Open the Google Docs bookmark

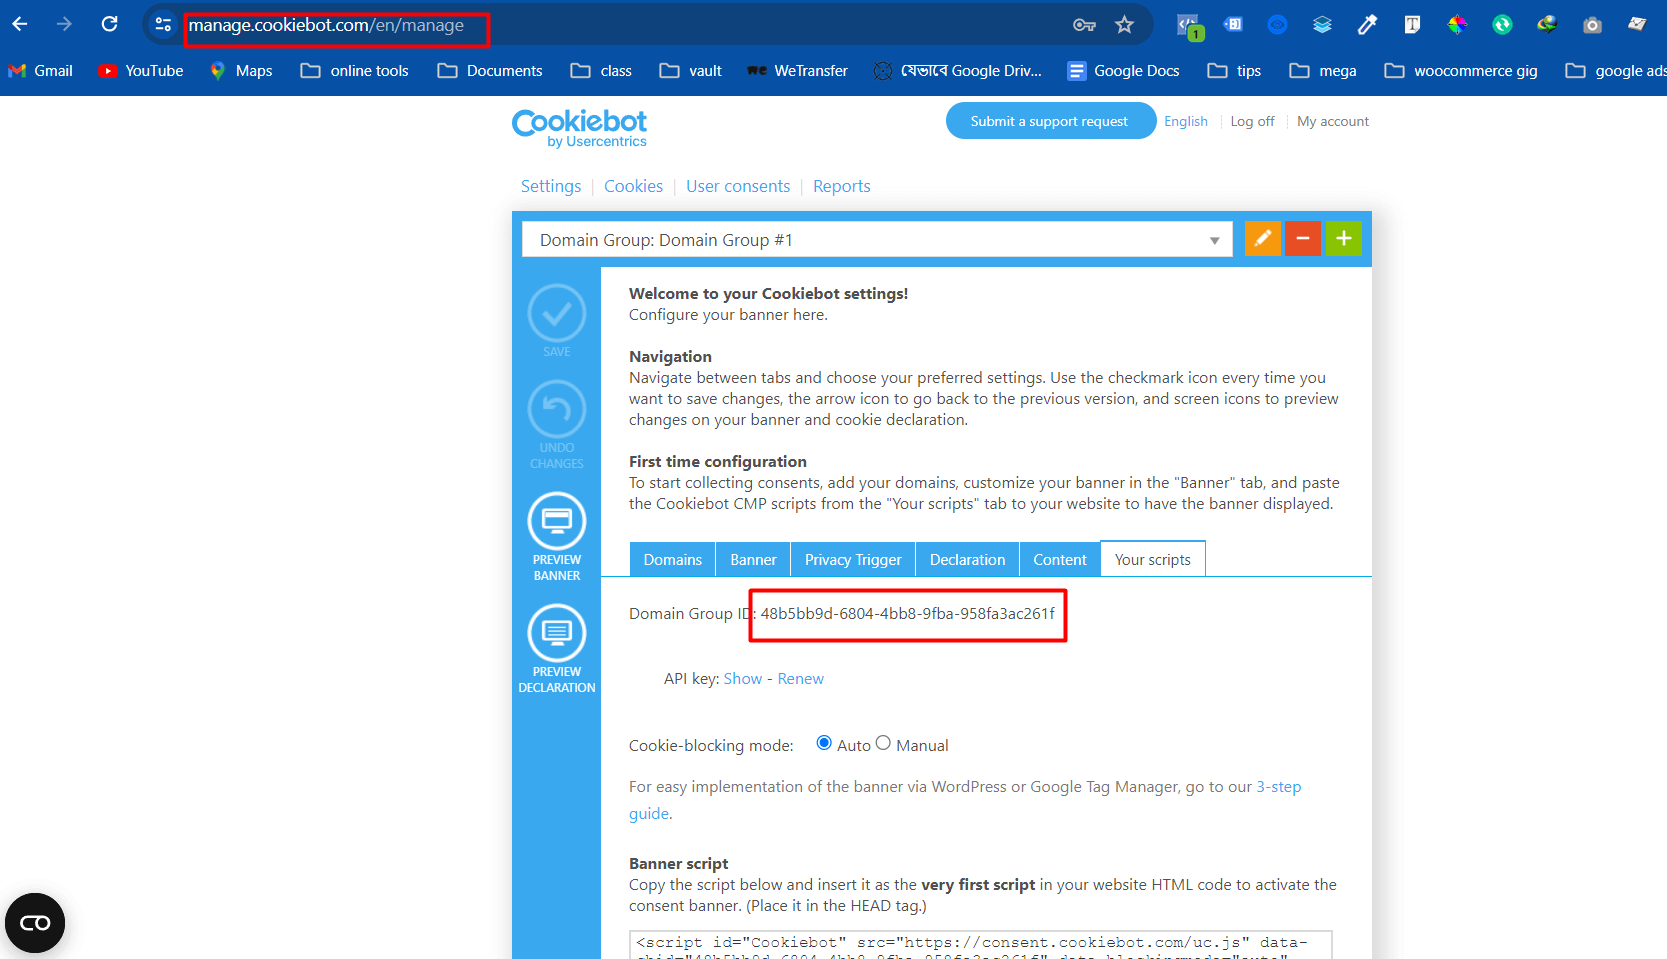[1124, 71]
